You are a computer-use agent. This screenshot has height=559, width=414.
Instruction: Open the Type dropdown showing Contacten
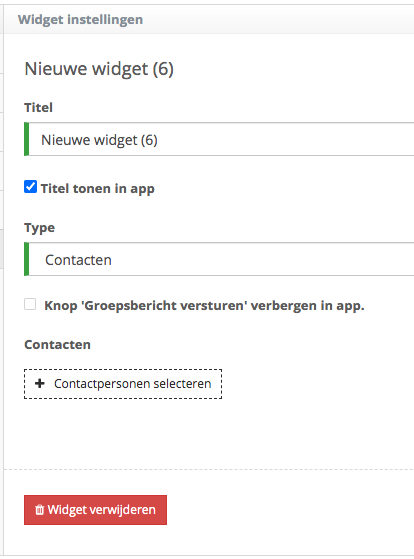coord(221,259)
